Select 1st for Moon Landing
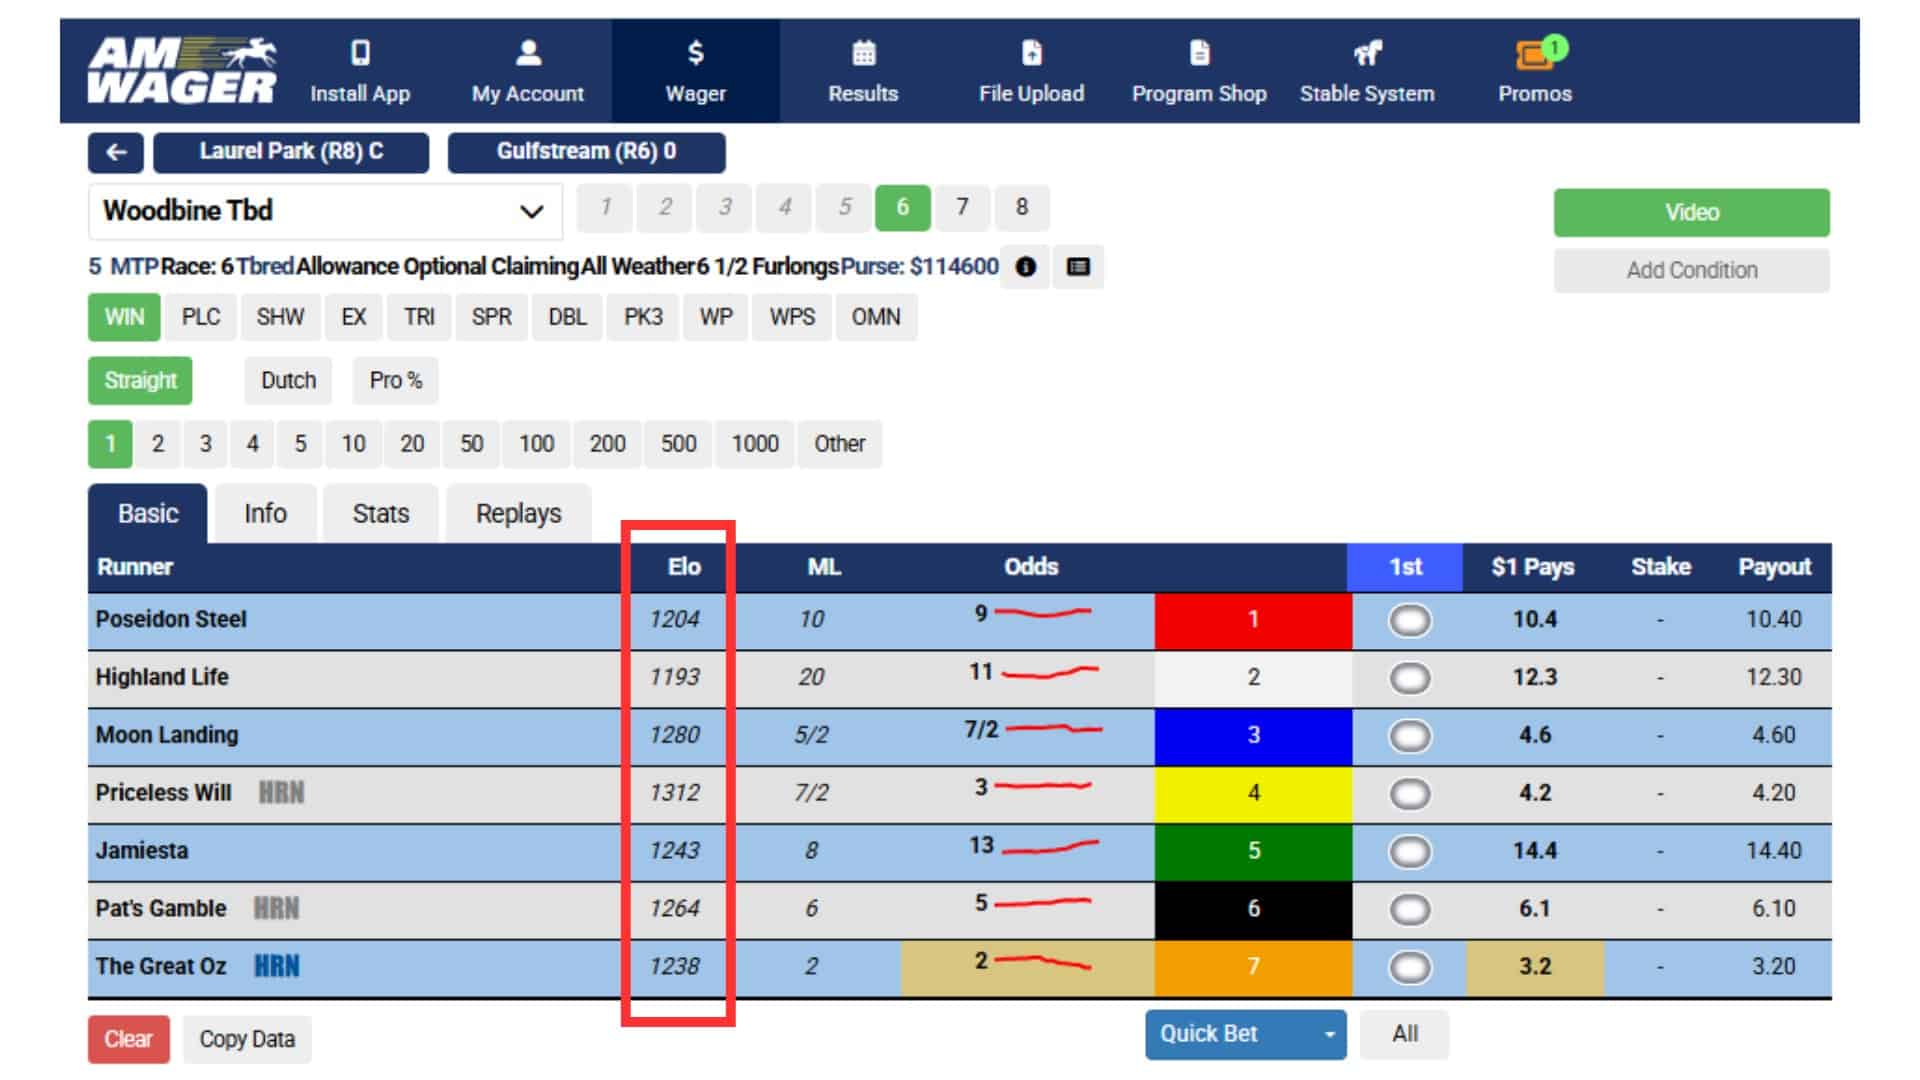Viewport: 1920px width, 1080px height. point(1409,736)
